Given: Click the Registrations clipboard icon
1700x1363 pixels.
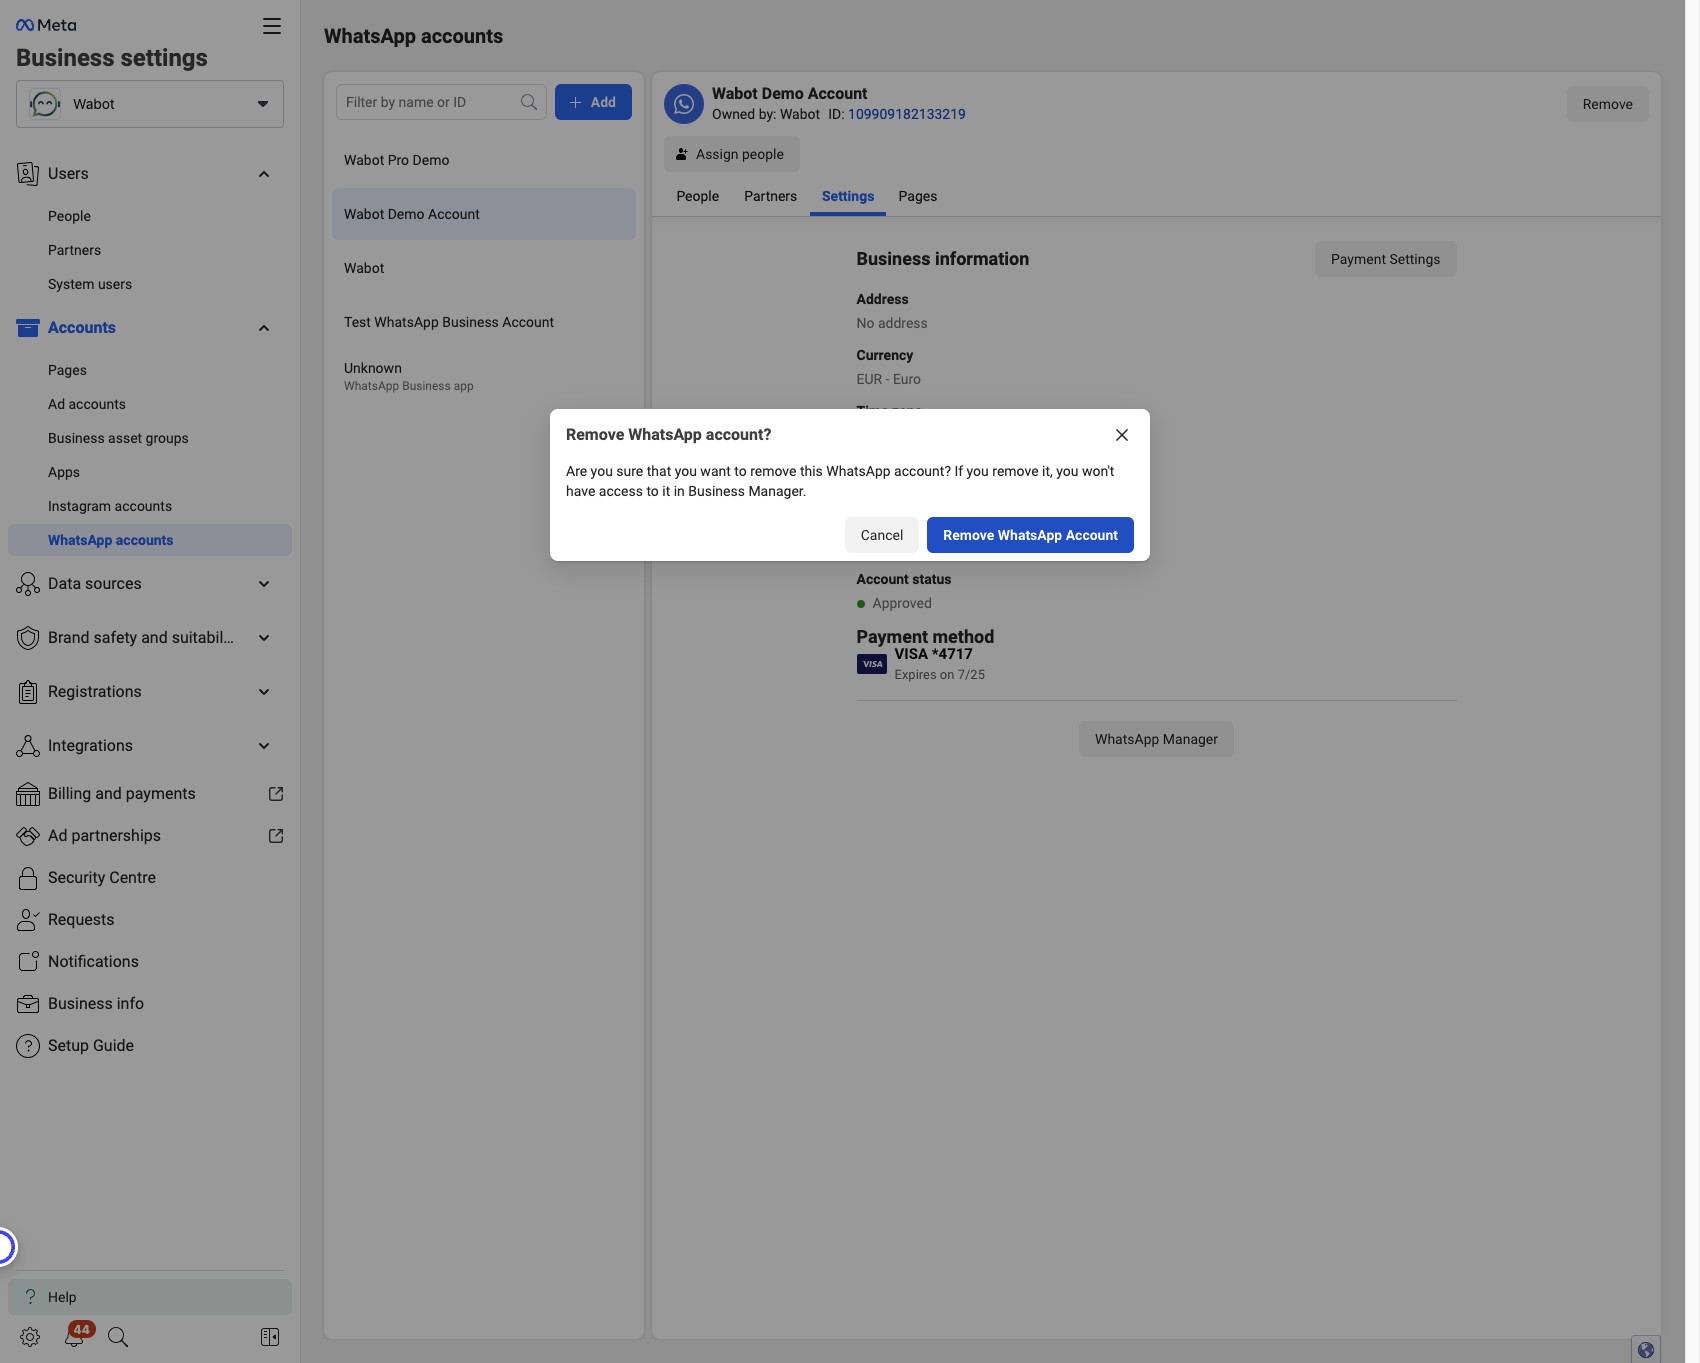Looking at the screenshot, I should (28, 692).
